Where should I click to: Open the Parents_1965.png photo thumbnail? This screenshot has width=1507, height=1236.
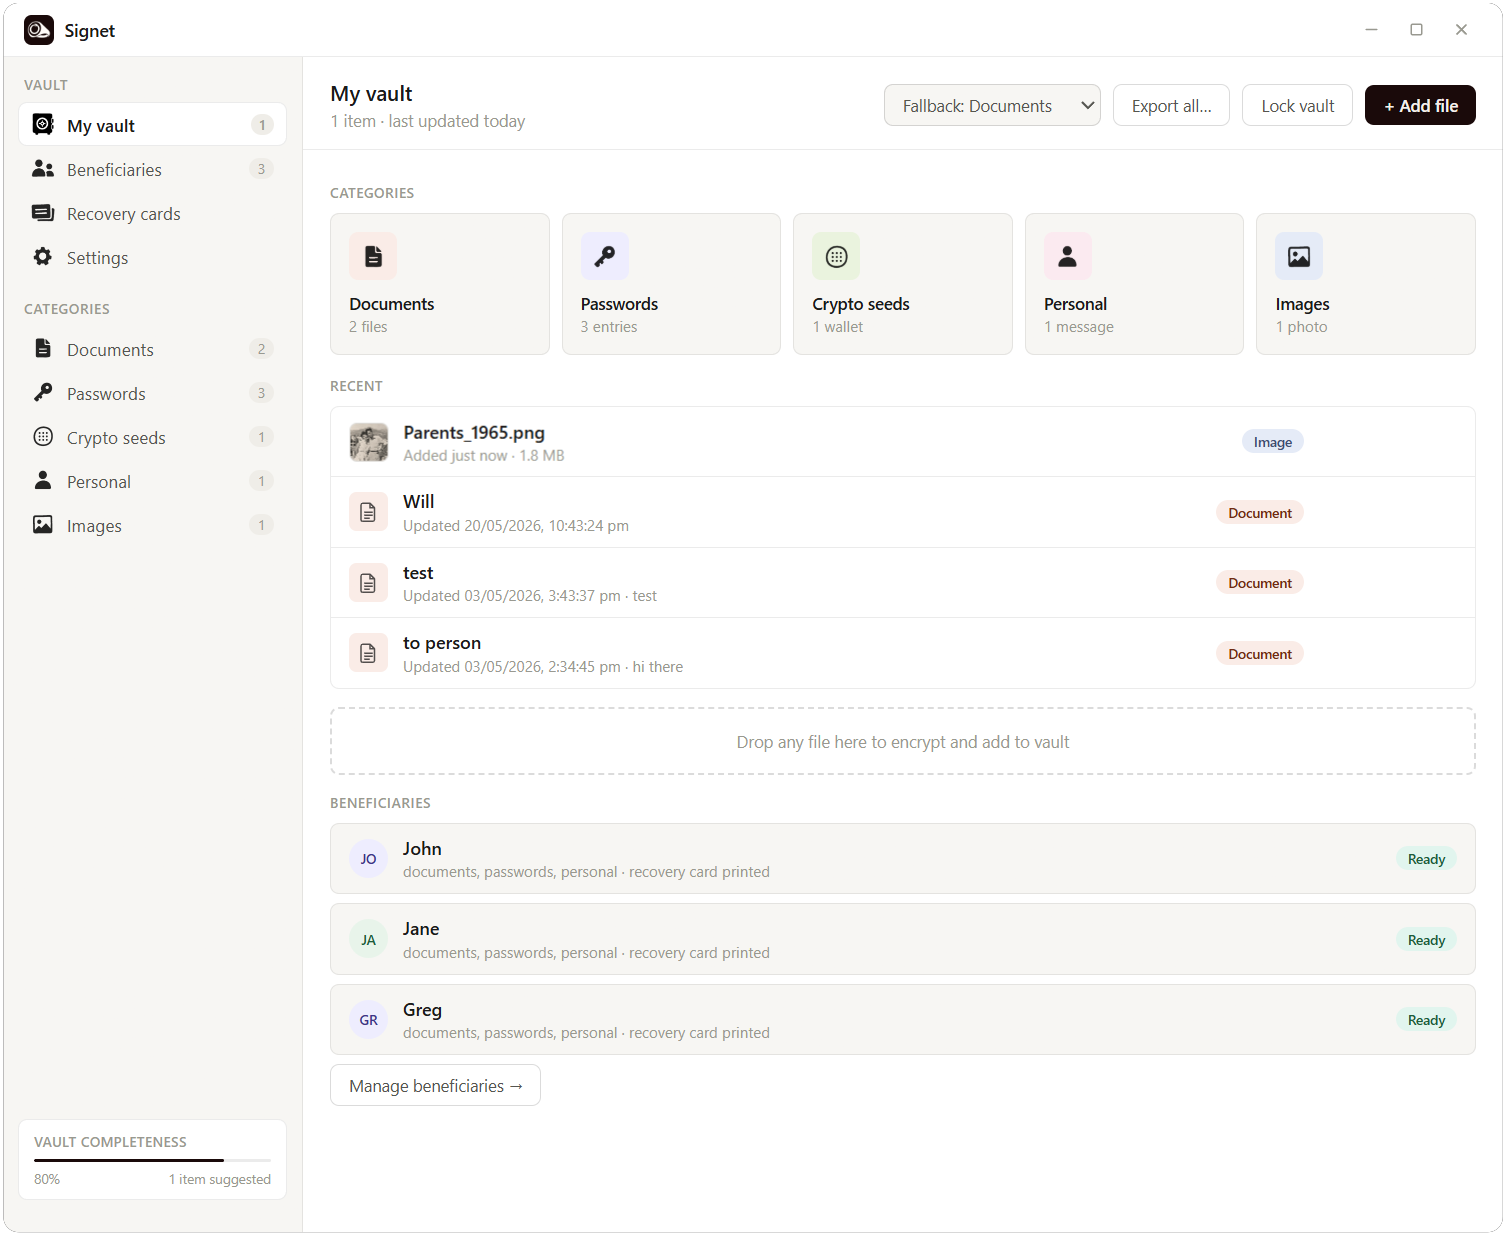pos(368,442)
